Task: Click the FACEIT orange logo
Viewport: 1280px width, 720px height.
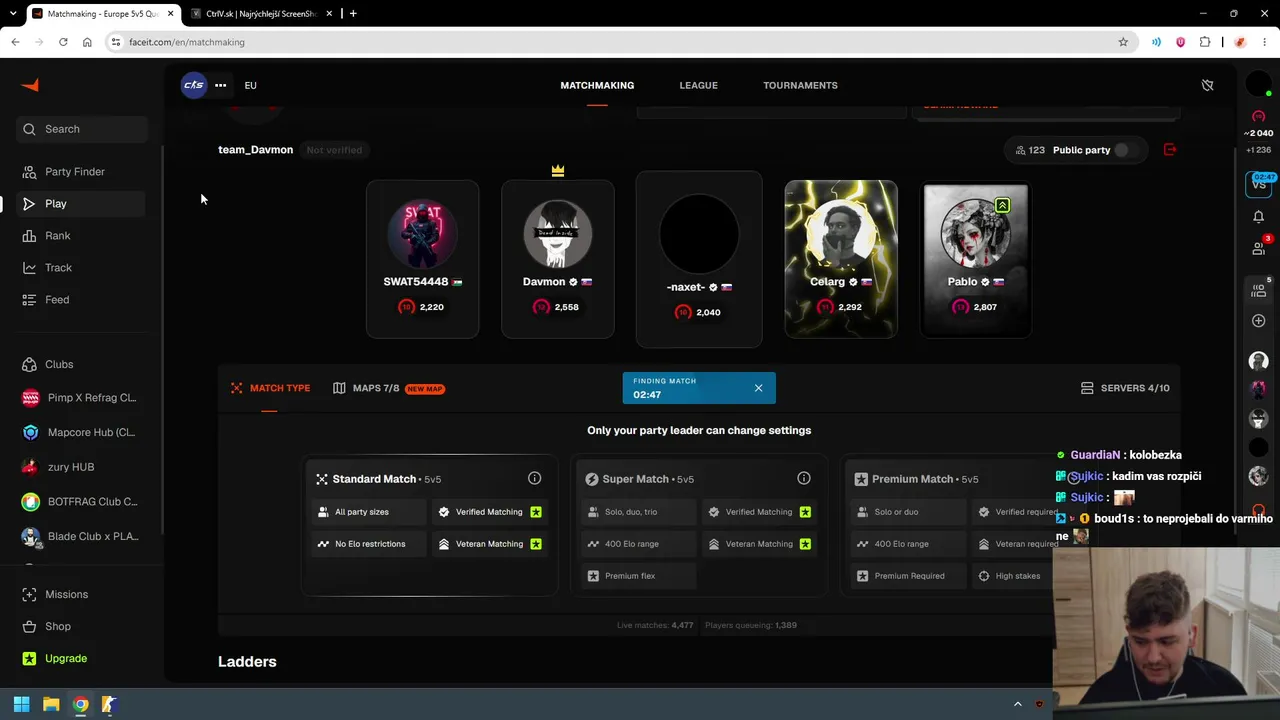Action: (x=30, y=85)
